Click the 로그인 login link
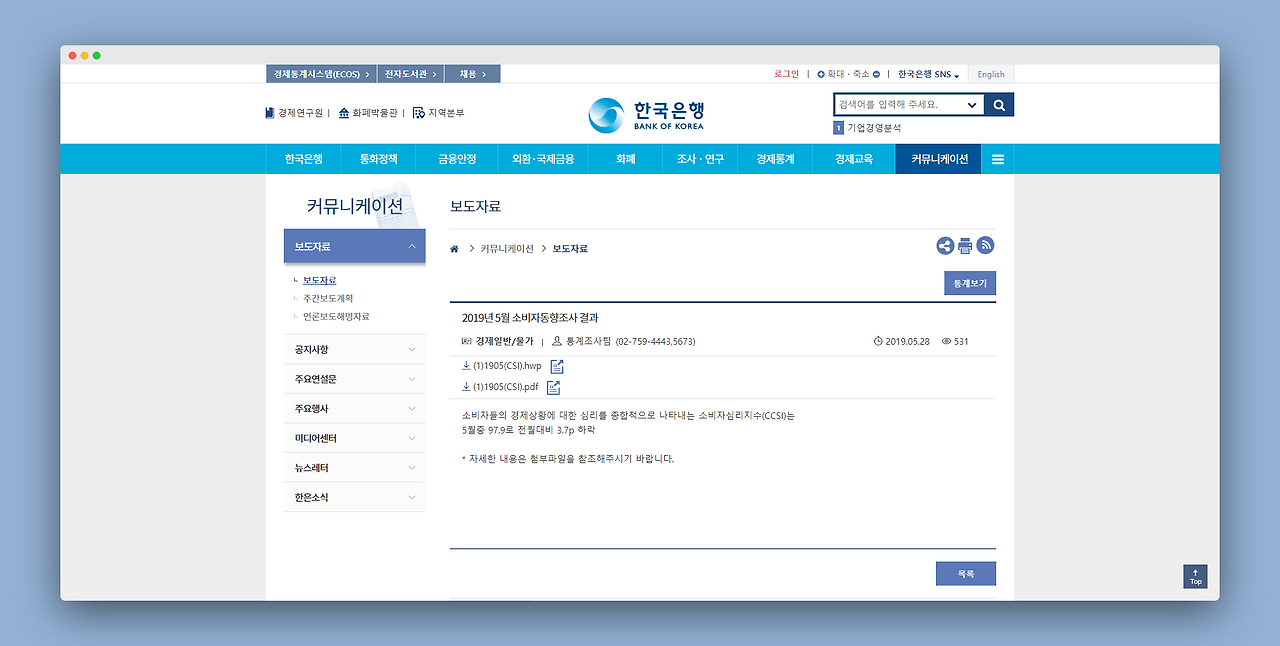The height and width of the screenshot is (646, 1280). pos(786,74)
